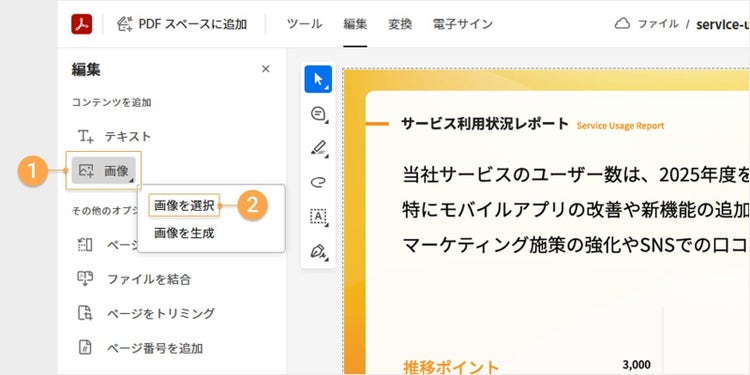Click the サービス利用状況レポート heading
This screenshot has height=375, width=750.
click(x=485, y=124)
